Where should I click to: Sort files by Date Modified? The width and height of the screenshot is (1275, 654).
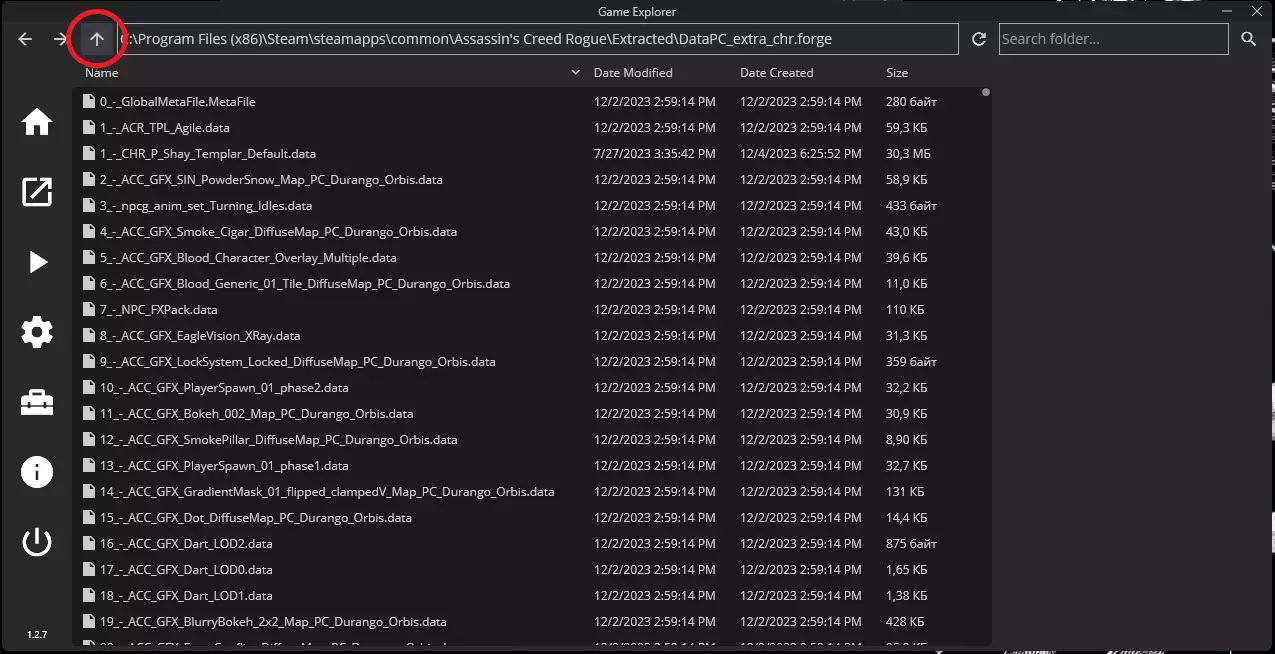point(633,73)
